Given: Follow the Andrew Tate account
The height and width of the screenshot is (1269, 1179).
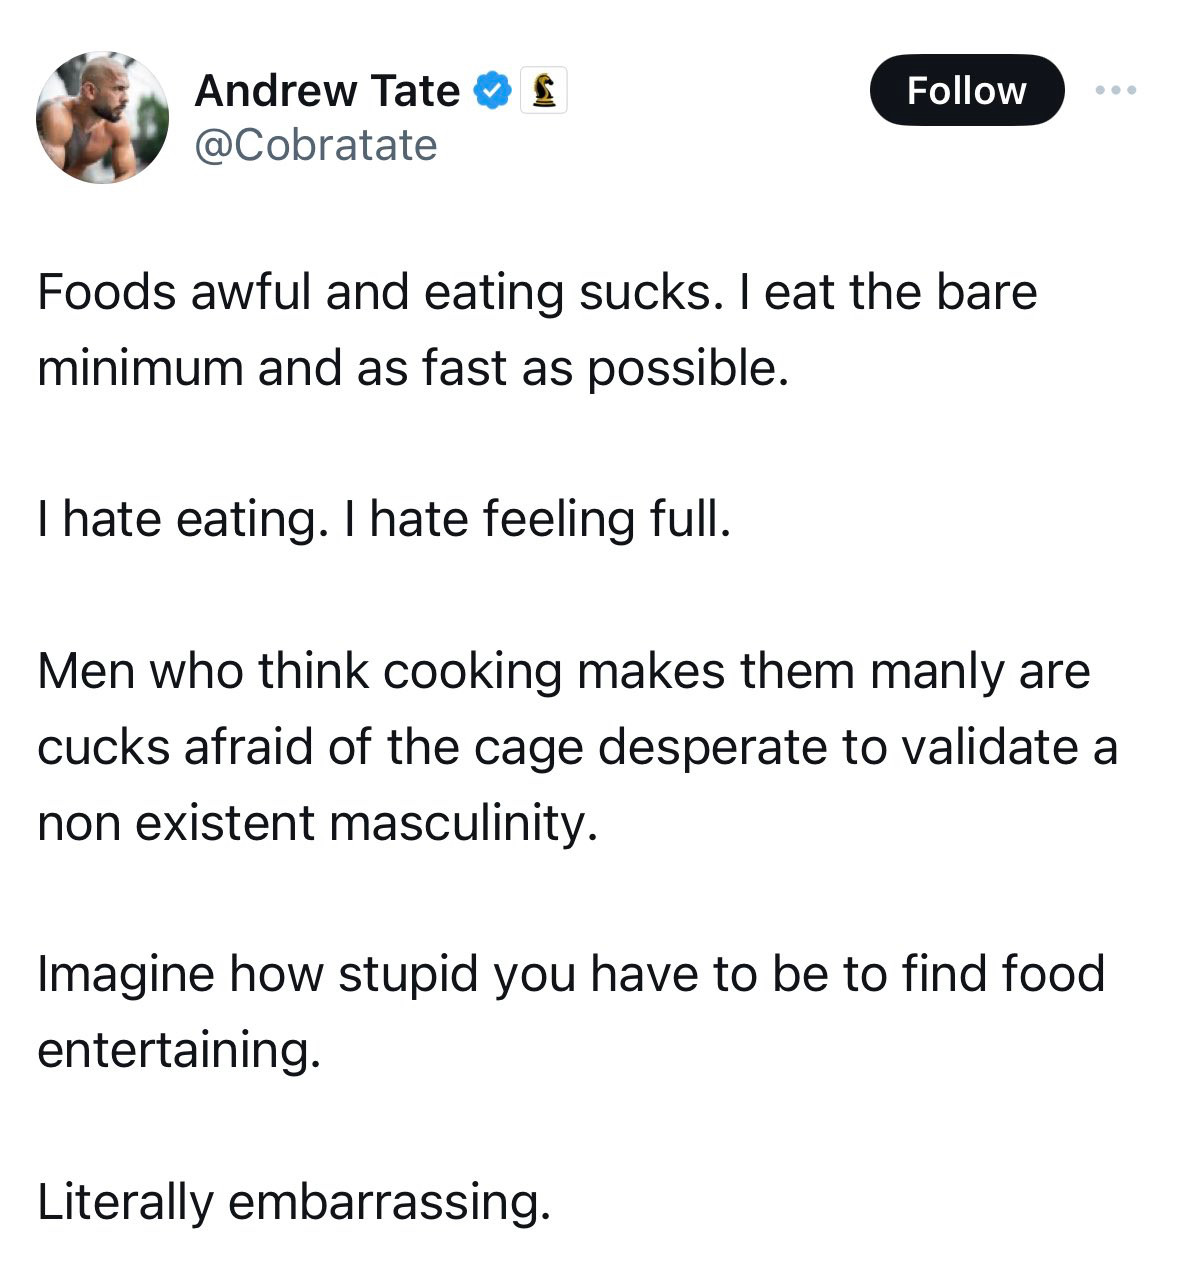Looking at the screenshot, I should point(966,90).
